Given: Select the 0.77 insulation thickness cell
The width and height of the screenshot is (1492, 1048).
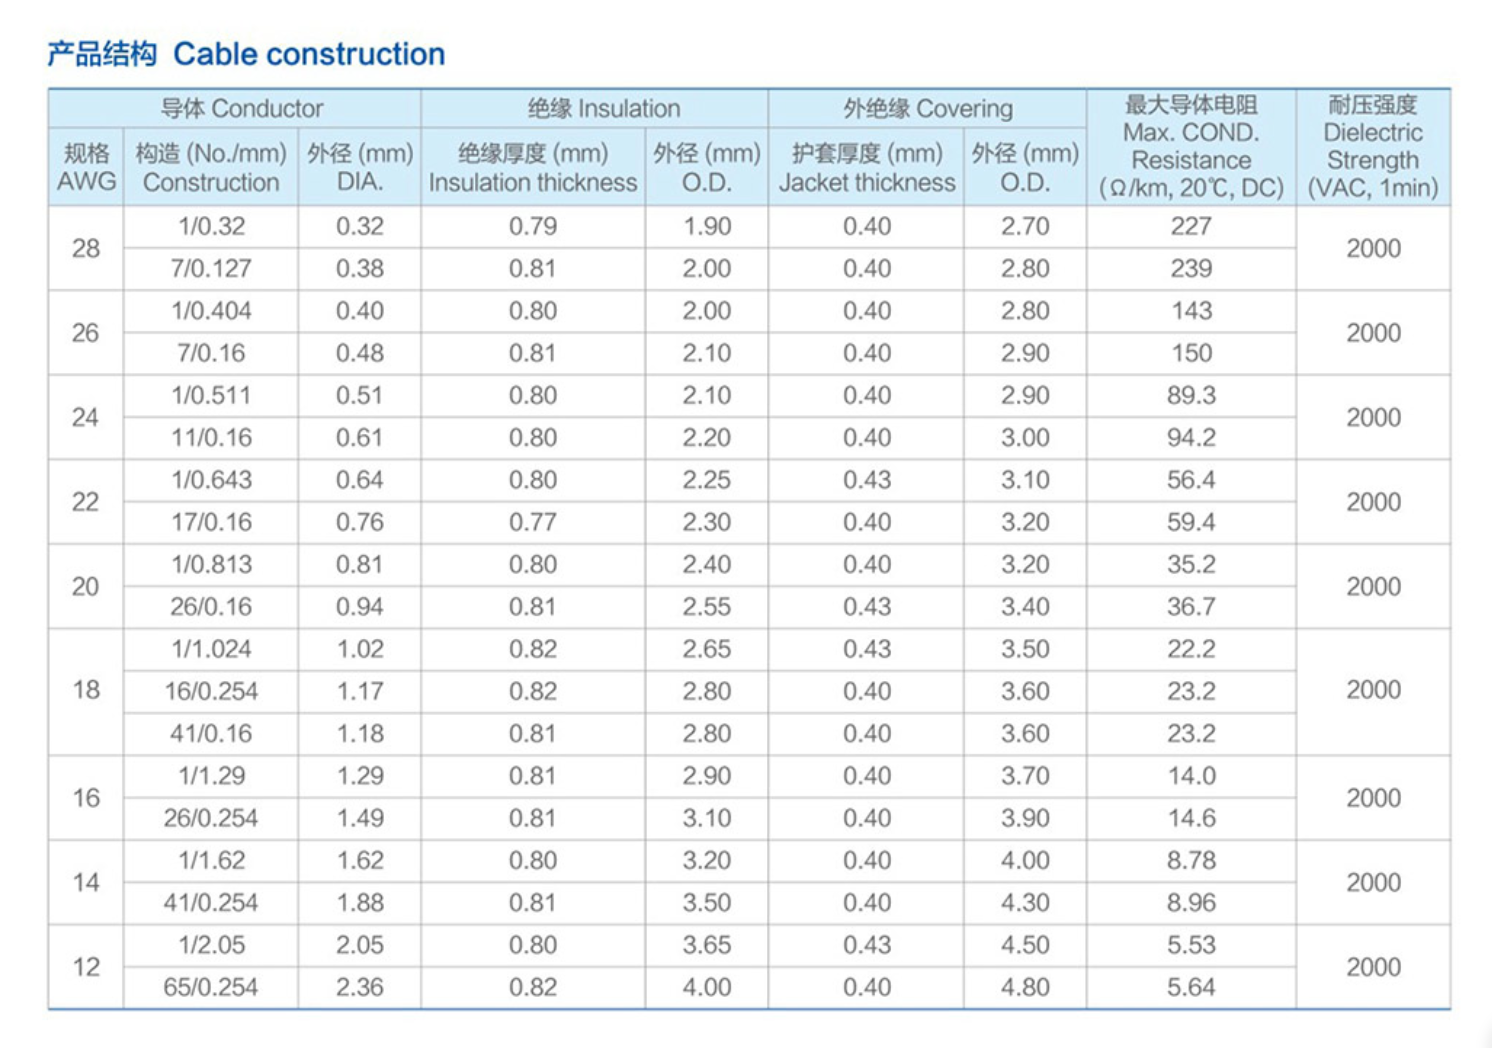Looking at the screenshot, I should click(532, 522).
